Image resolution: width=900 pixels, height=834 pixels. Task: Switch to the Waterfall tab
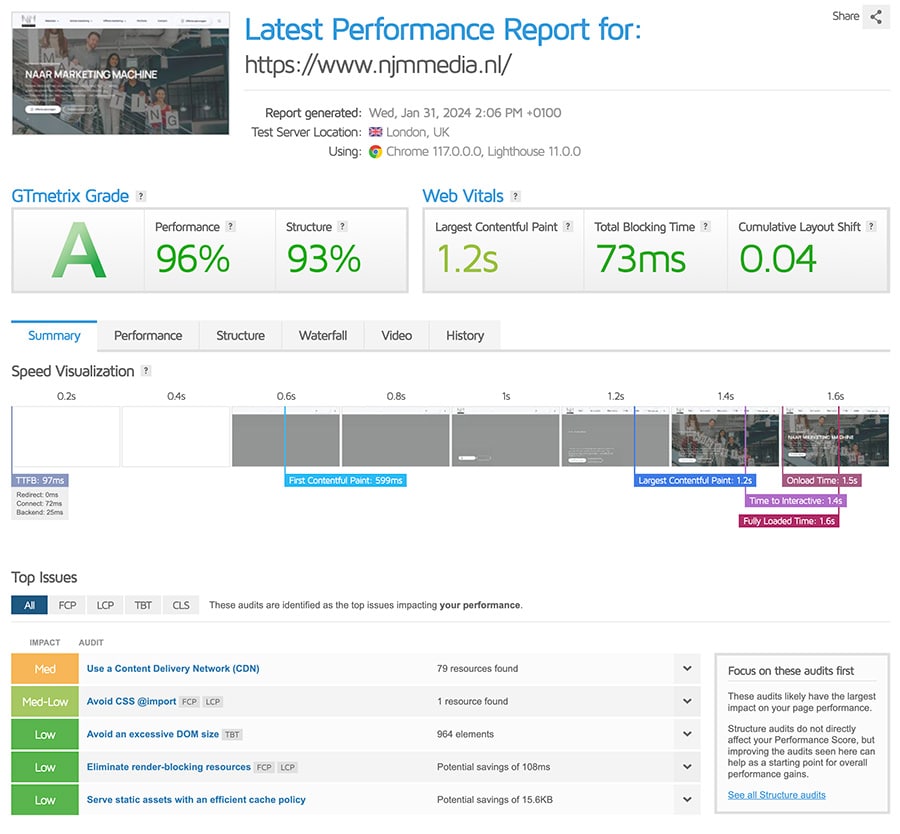click(x=323, y=336)
